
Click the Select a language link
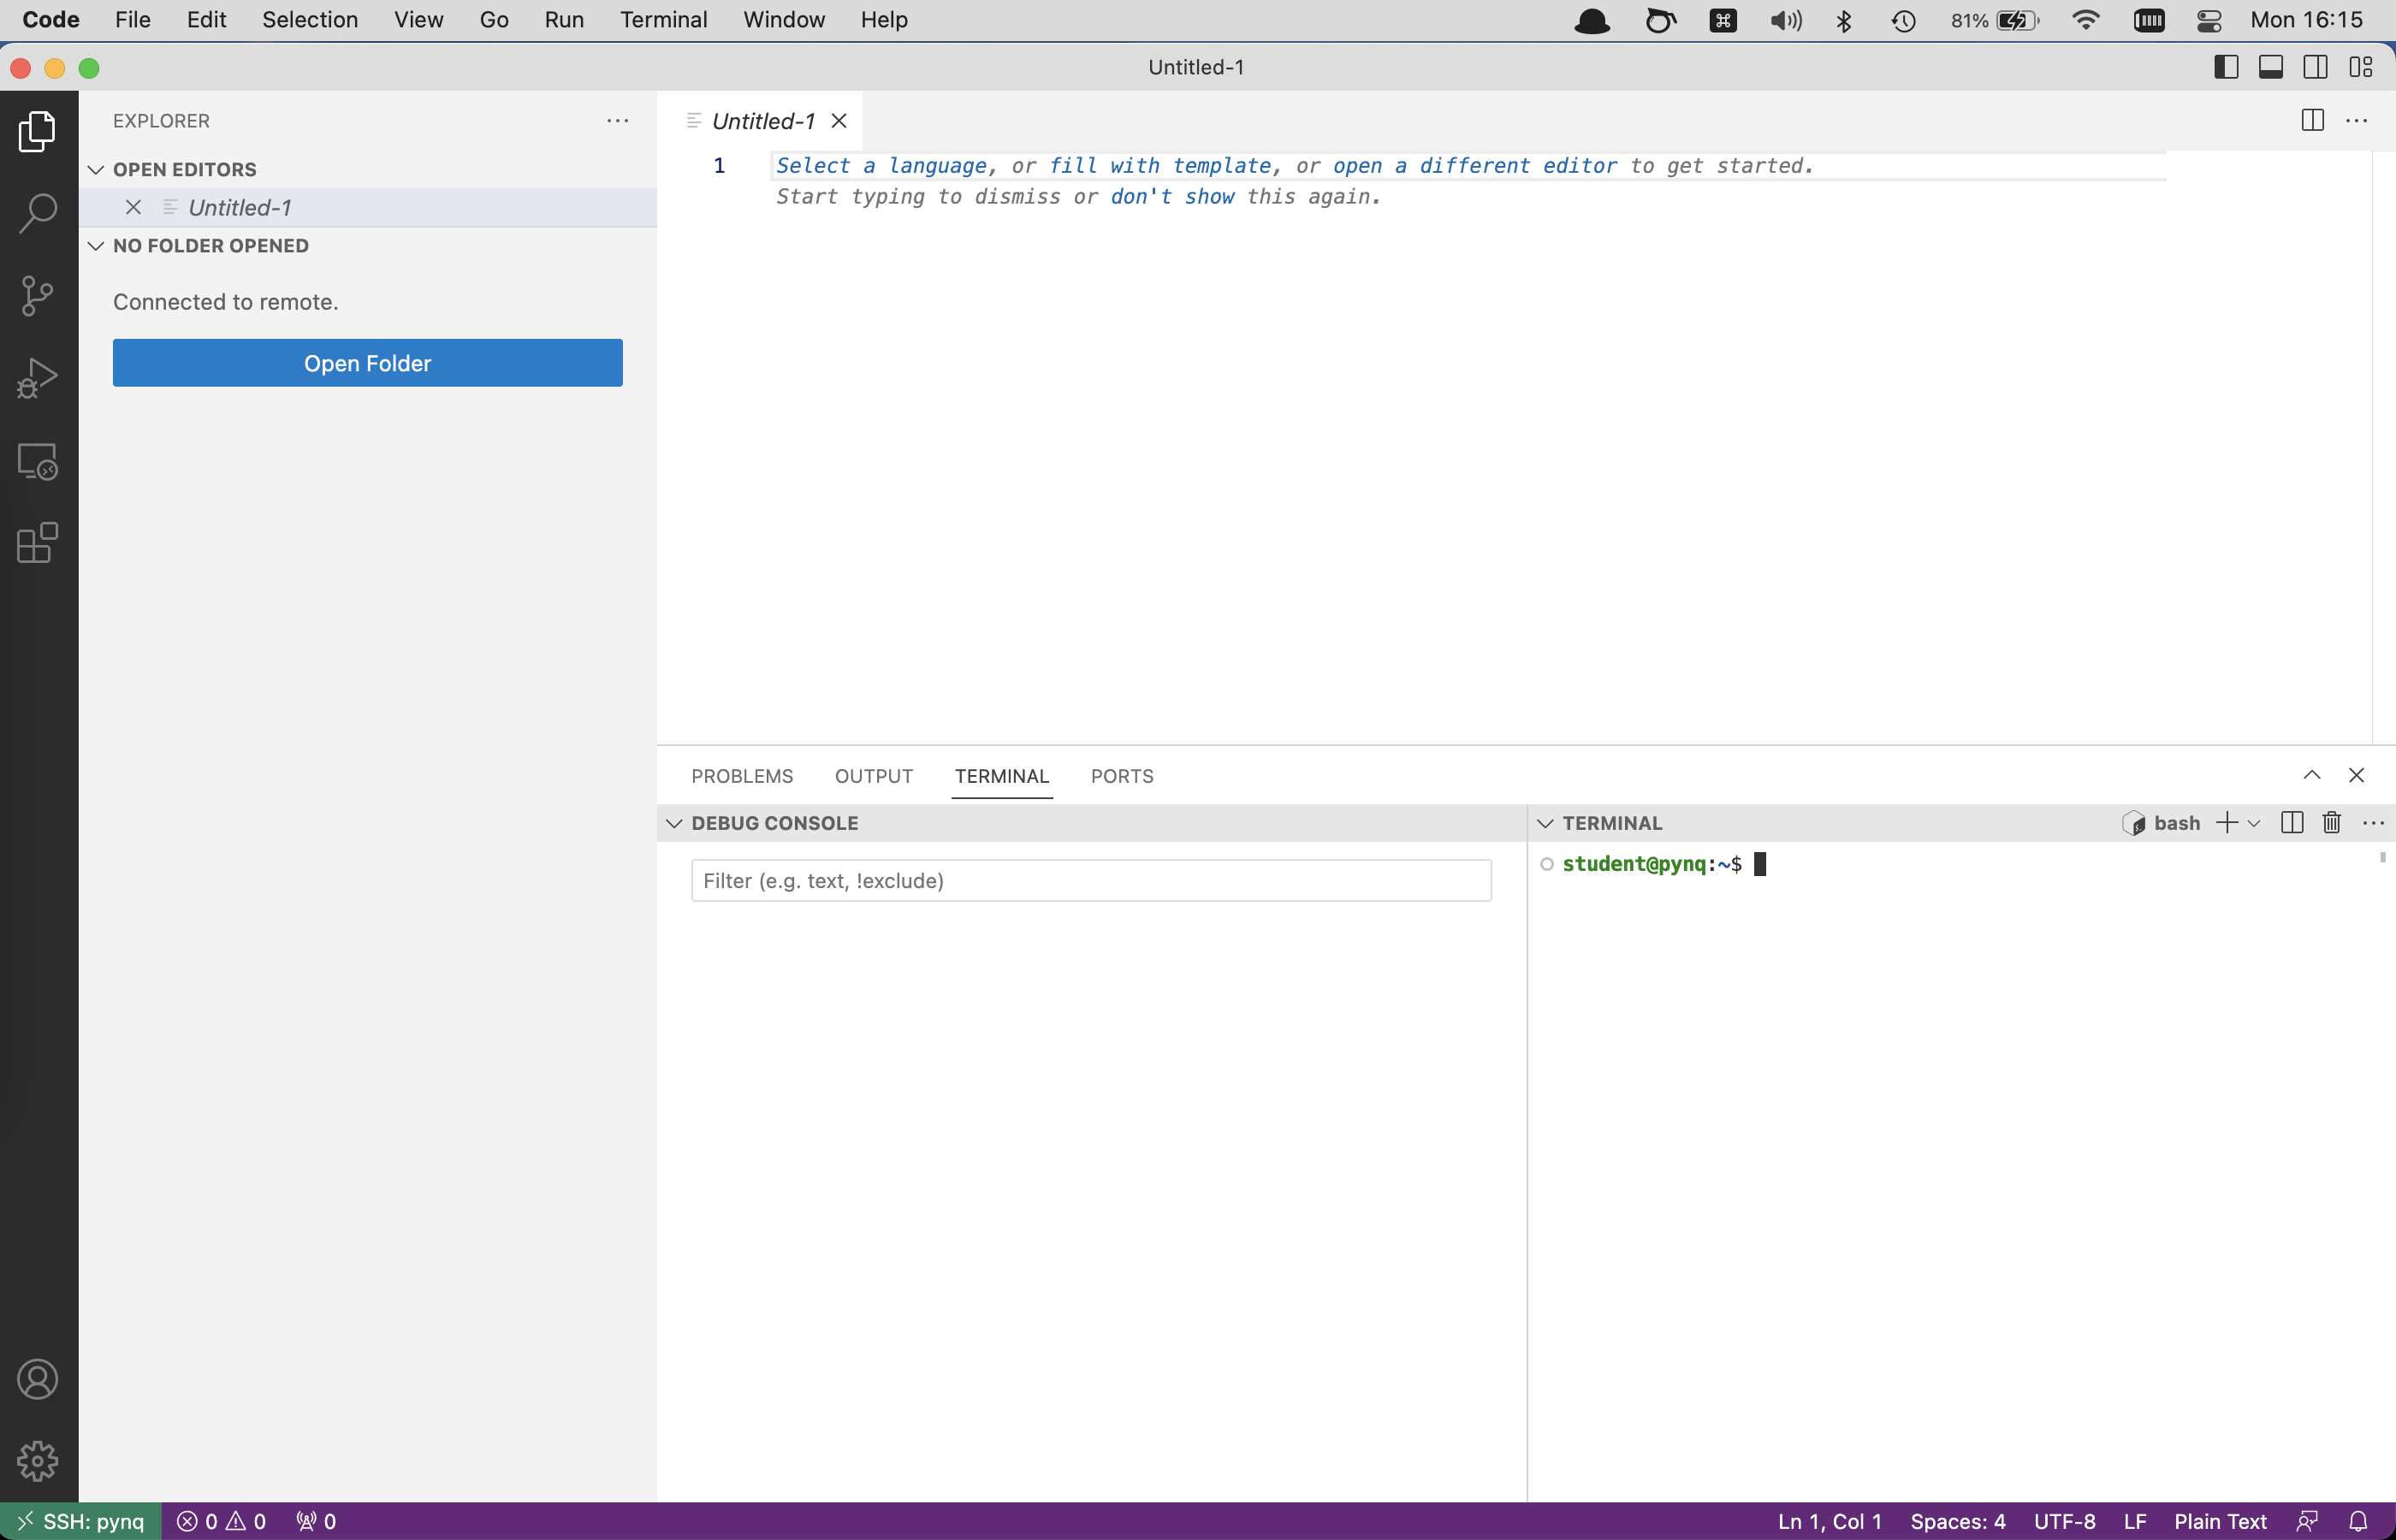pyautogui.click(x=881, y=165)
